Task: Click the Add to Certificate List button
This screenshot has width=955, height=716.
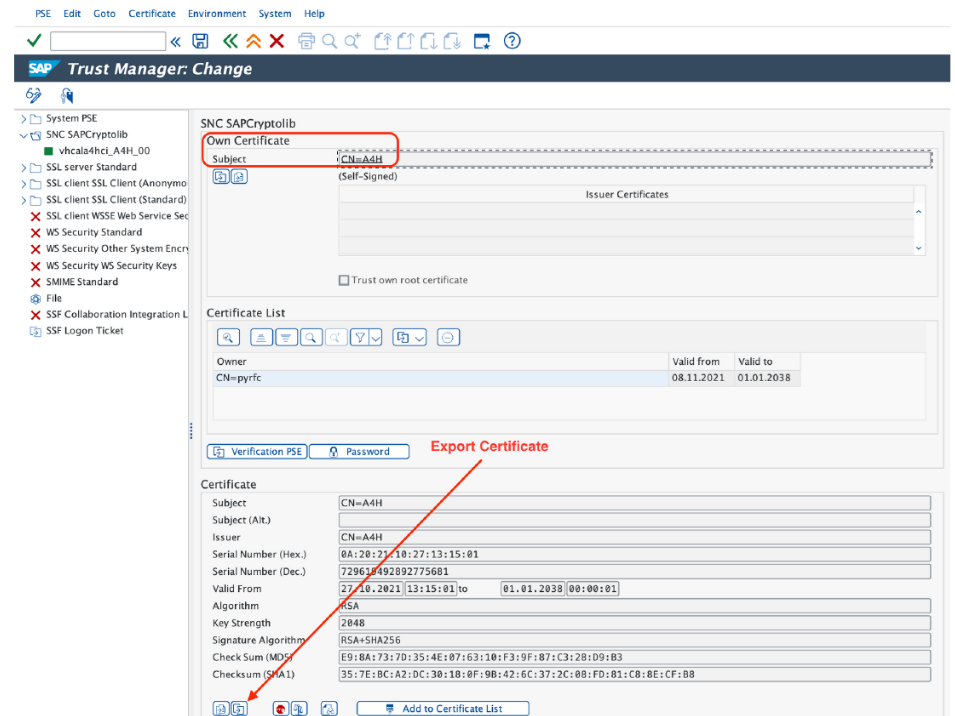Action: click(442, 709)
